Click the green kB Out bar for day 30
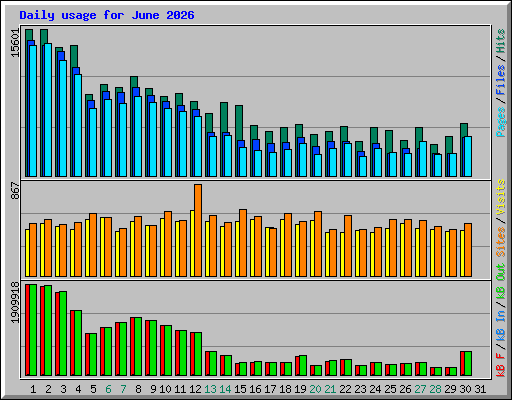 pos(468,363)
